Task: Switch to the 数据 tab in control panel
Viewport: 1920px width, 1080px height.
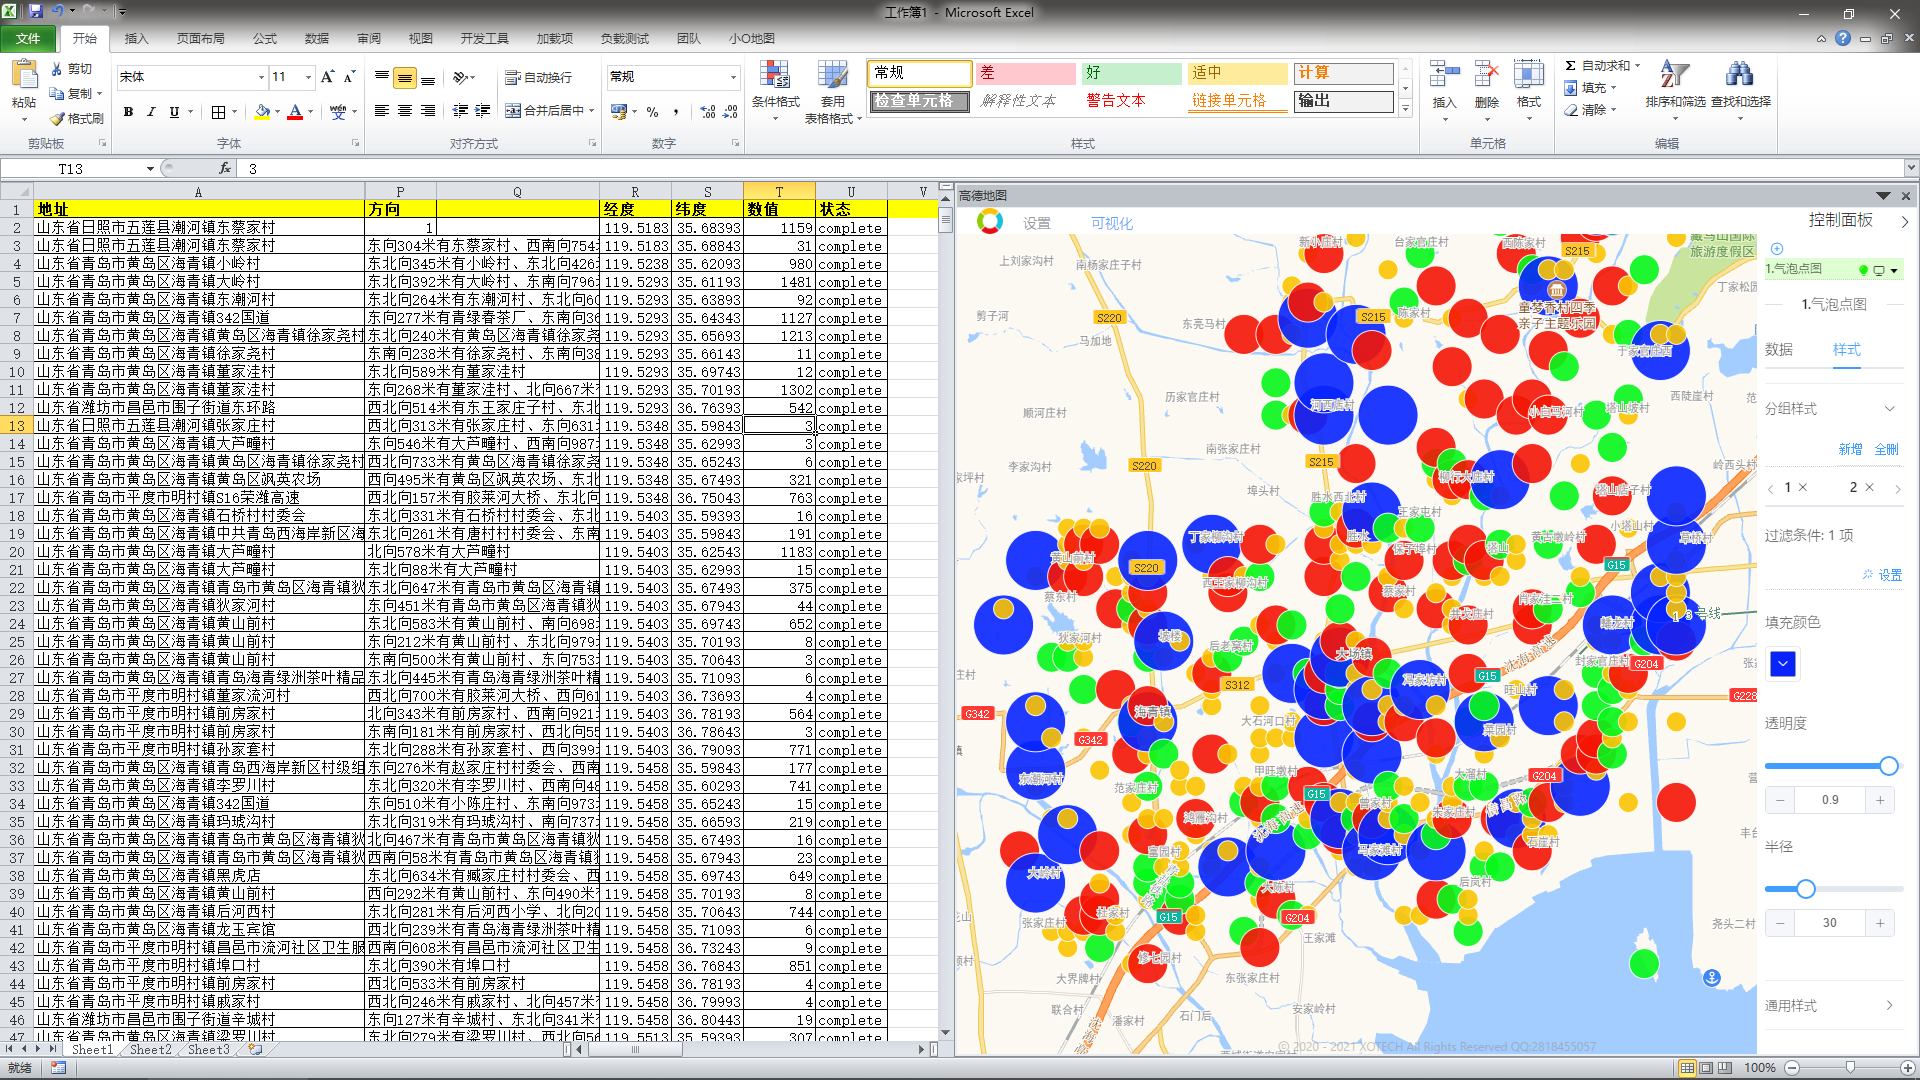Action: point(1779,349)
